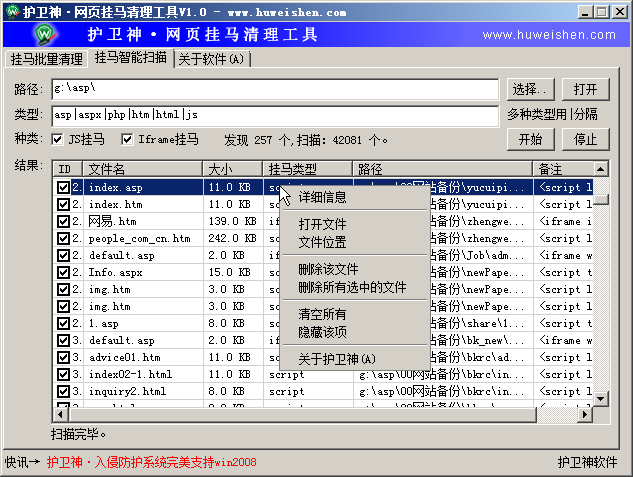Image resolution: width=633 pixels, height=477 pixels.
Task: Click the green W logo in the blue banner
Action: (45, 35)
